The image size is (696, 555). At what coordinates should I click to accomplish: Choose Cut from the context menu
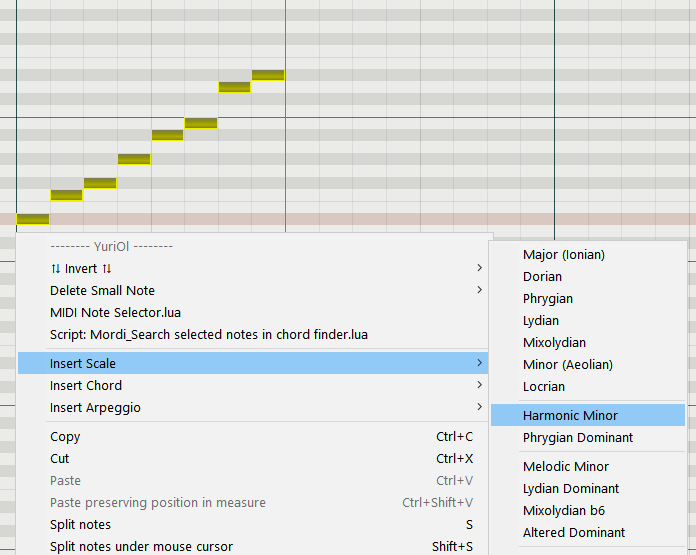253,458
